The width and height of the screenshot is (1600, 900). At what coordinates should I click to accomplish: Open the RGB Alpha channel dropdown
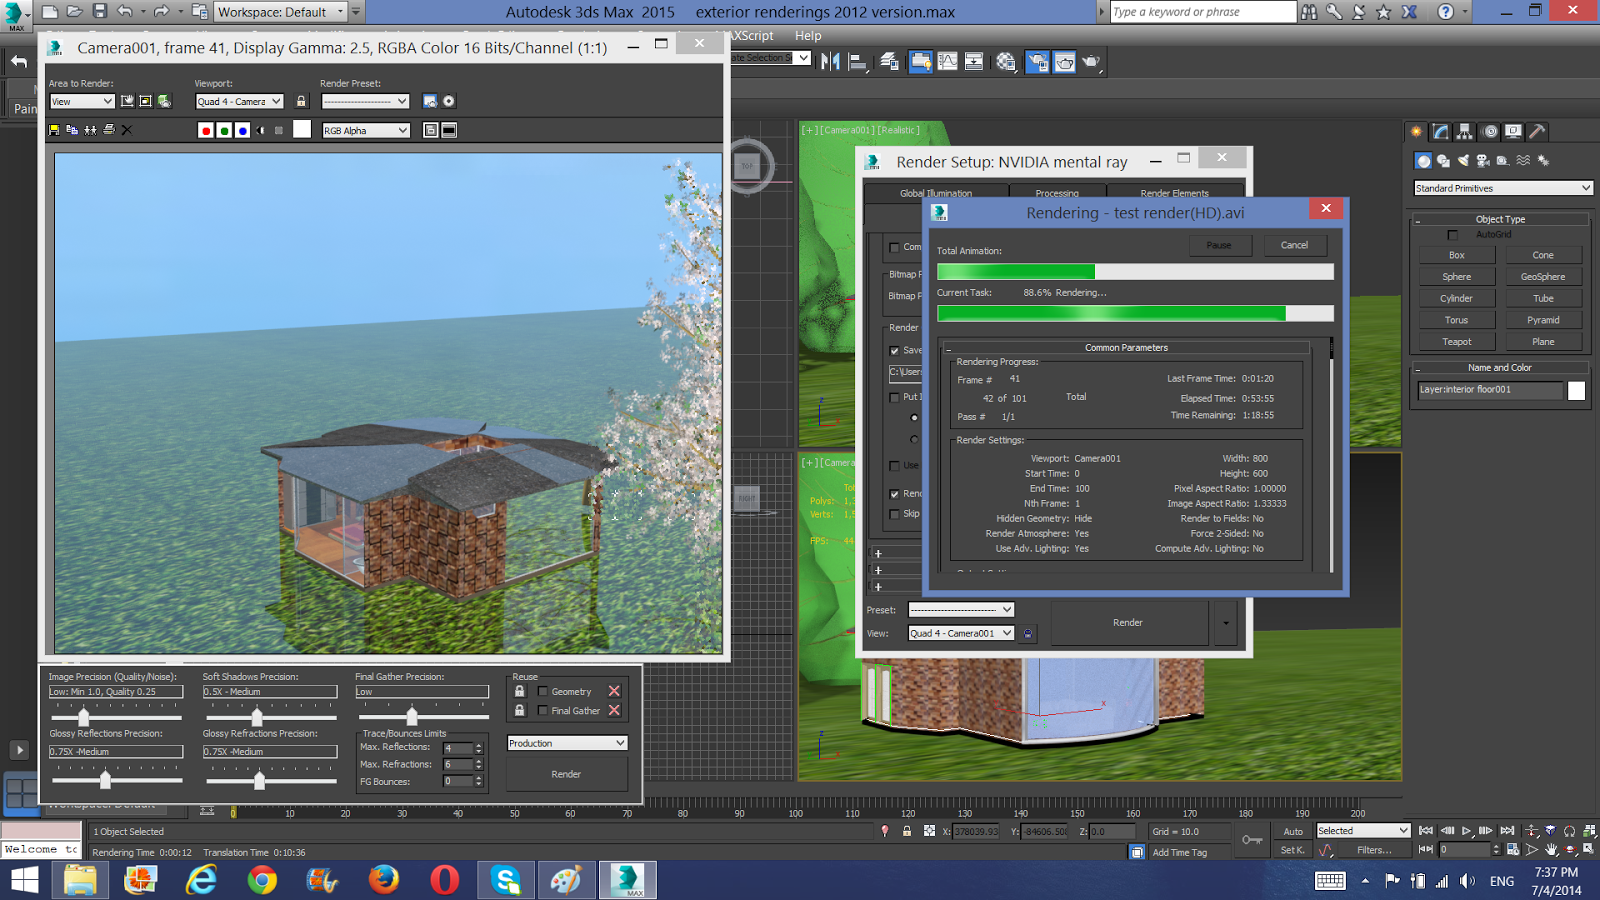click(366, 130)
